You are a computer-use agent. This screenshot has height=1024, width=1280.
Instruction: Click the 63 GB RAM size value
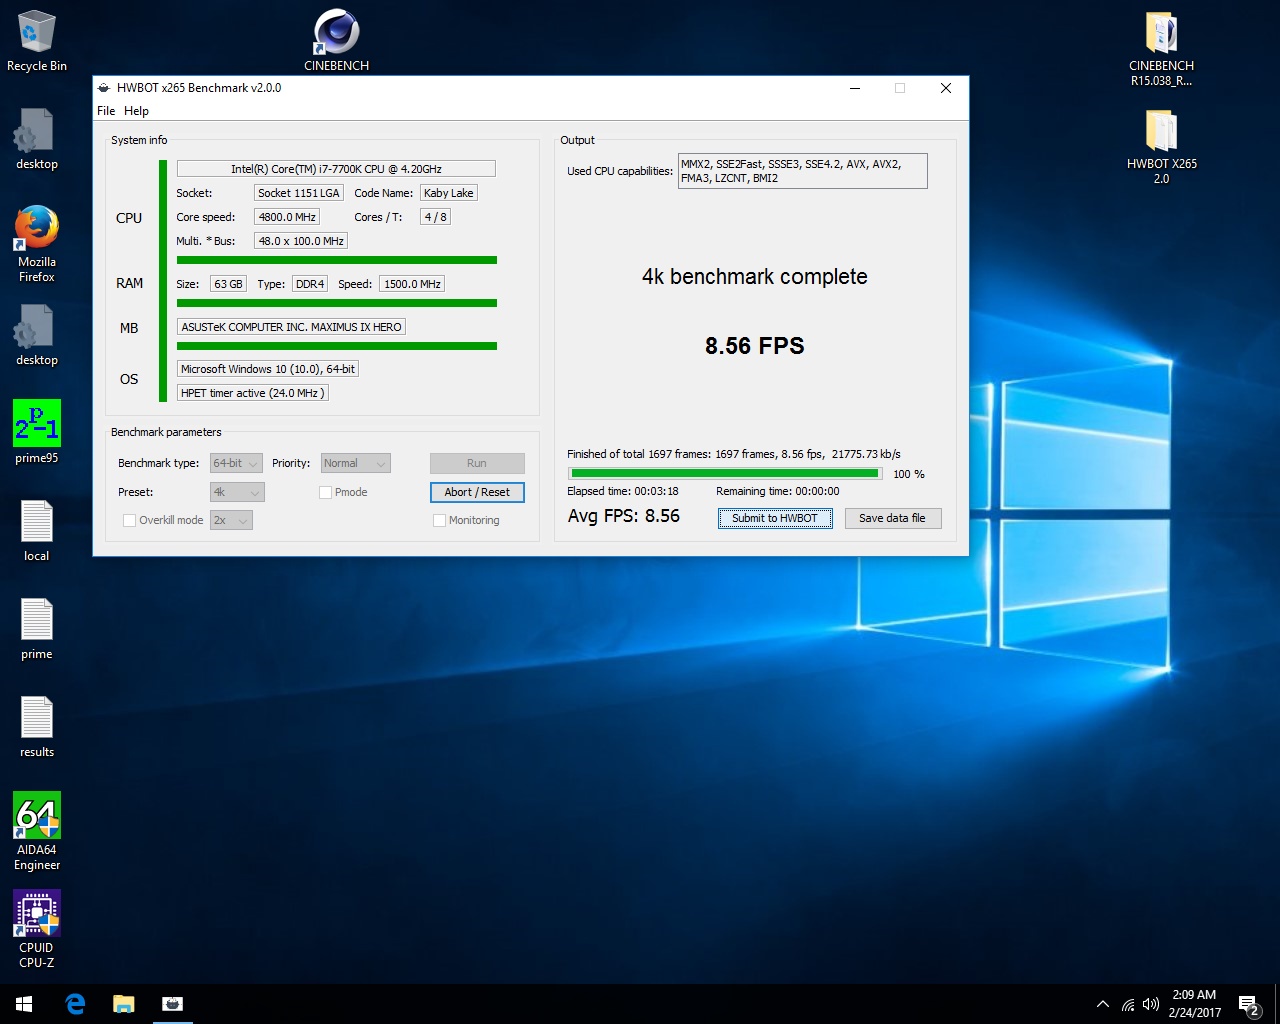coord(228,284)
